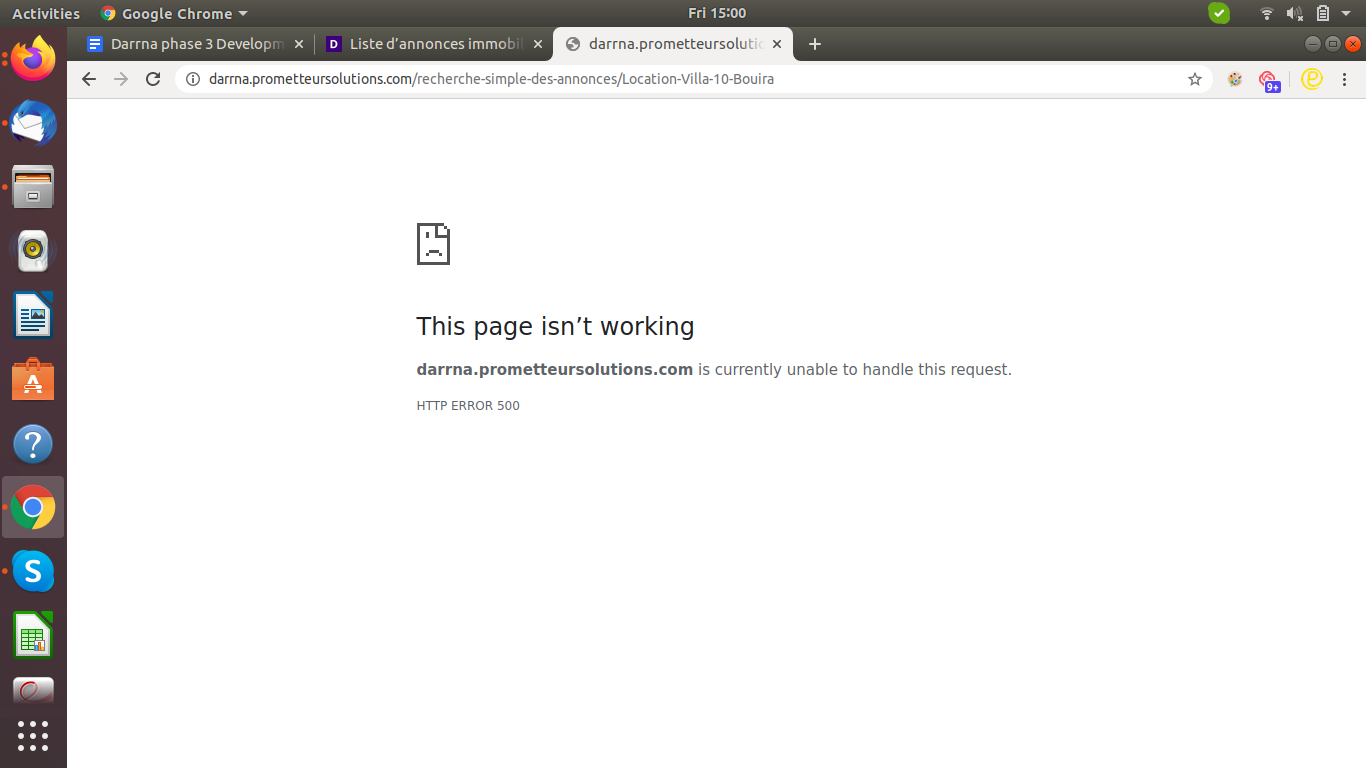1366x768 pixels.
Task: Open the Files manager in dock
Action: [33, 187]
